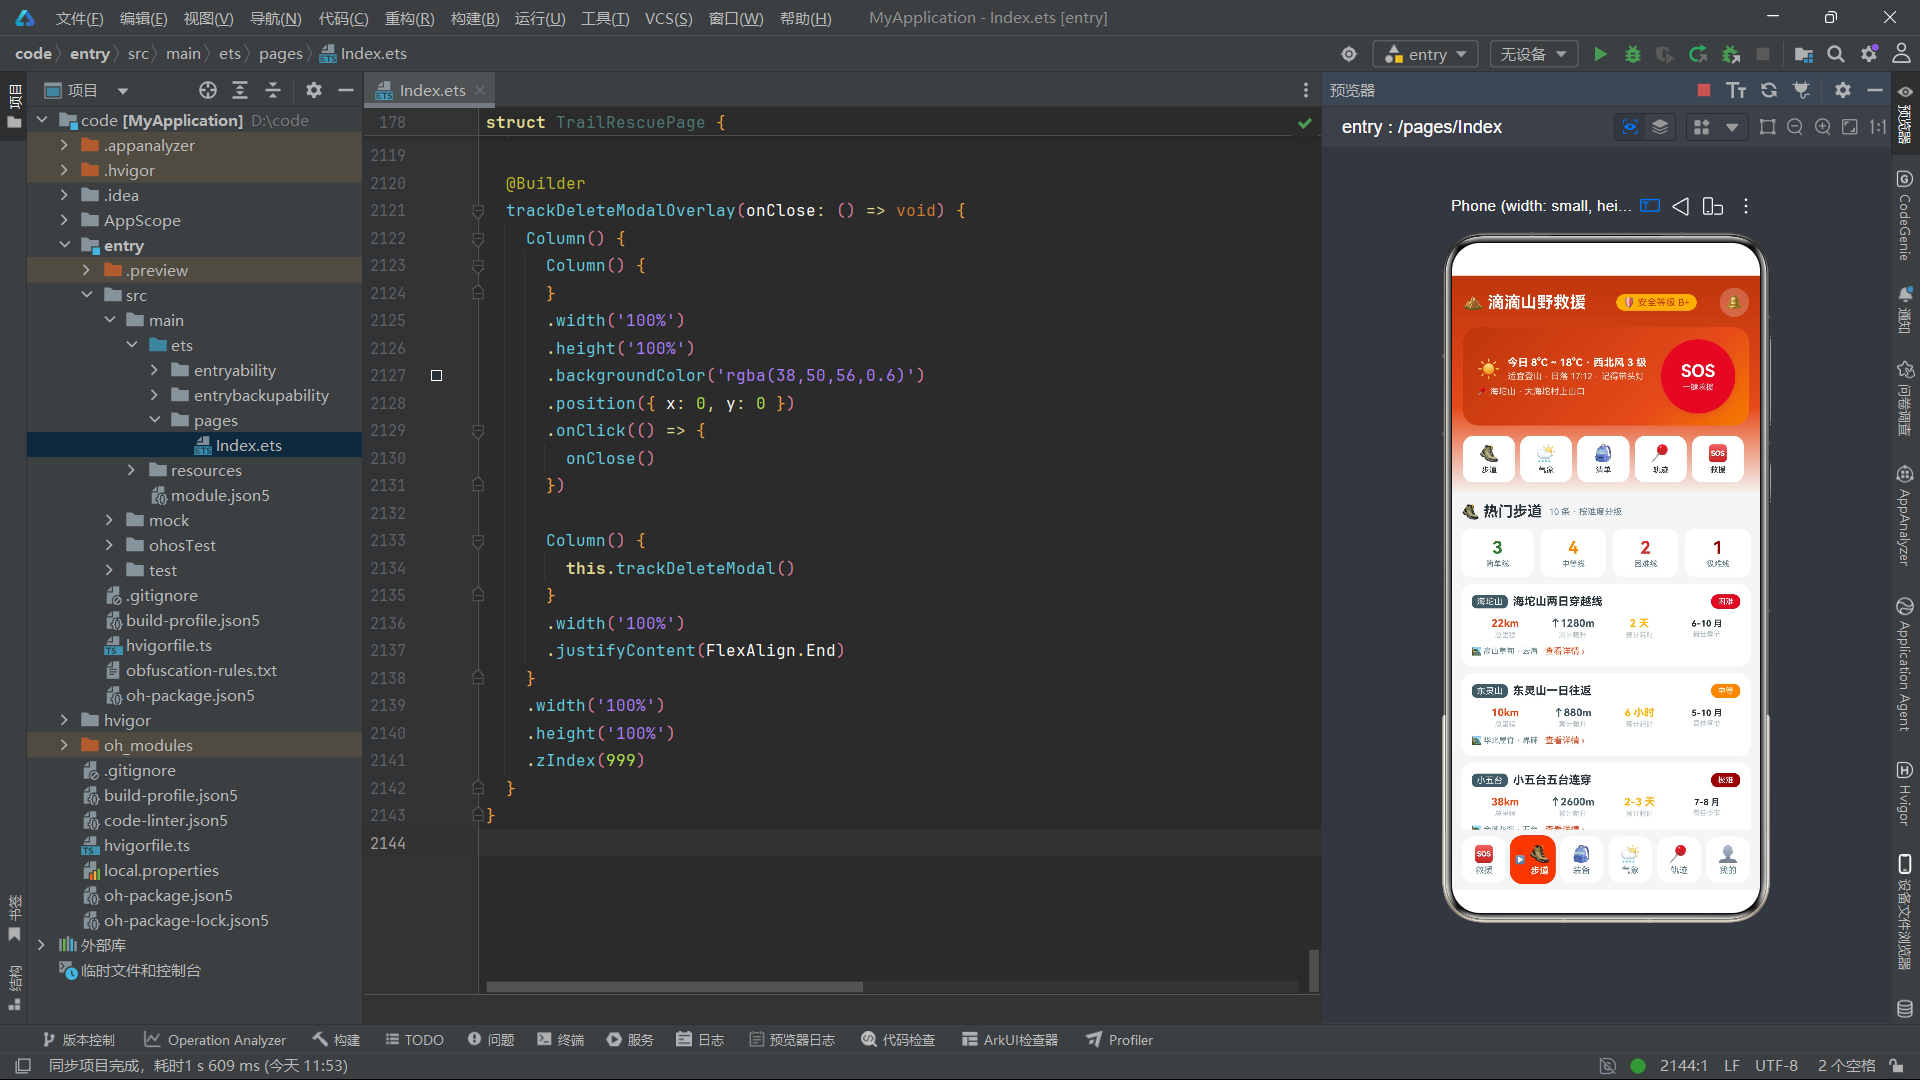
Task: Open the 无设备 device dropdown
Action: click(1533, 54)
